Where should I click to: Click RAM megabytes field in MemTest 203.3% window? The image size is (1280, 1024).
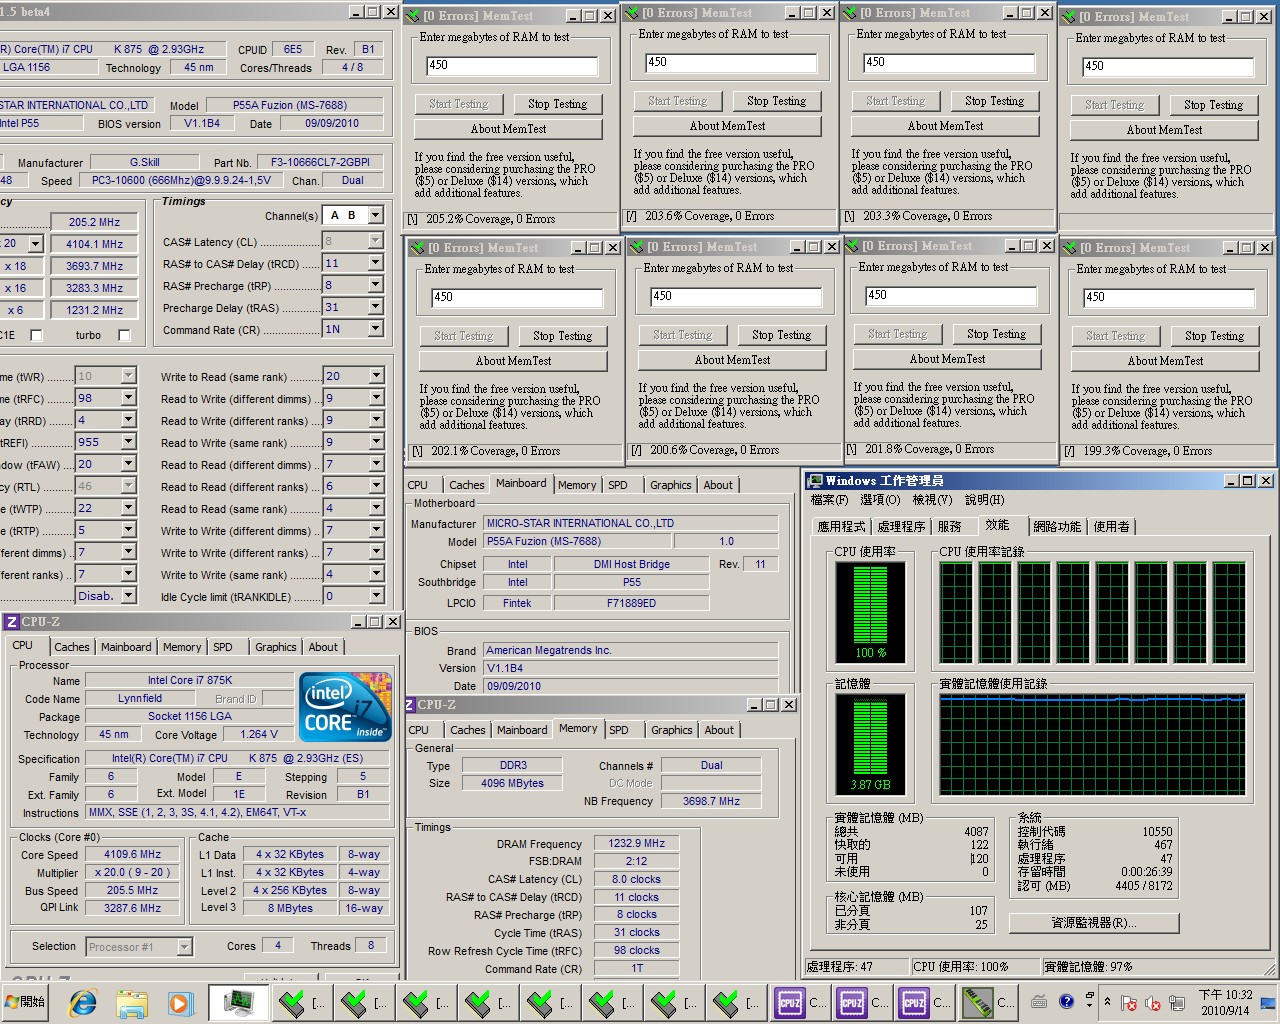(948, 62)
